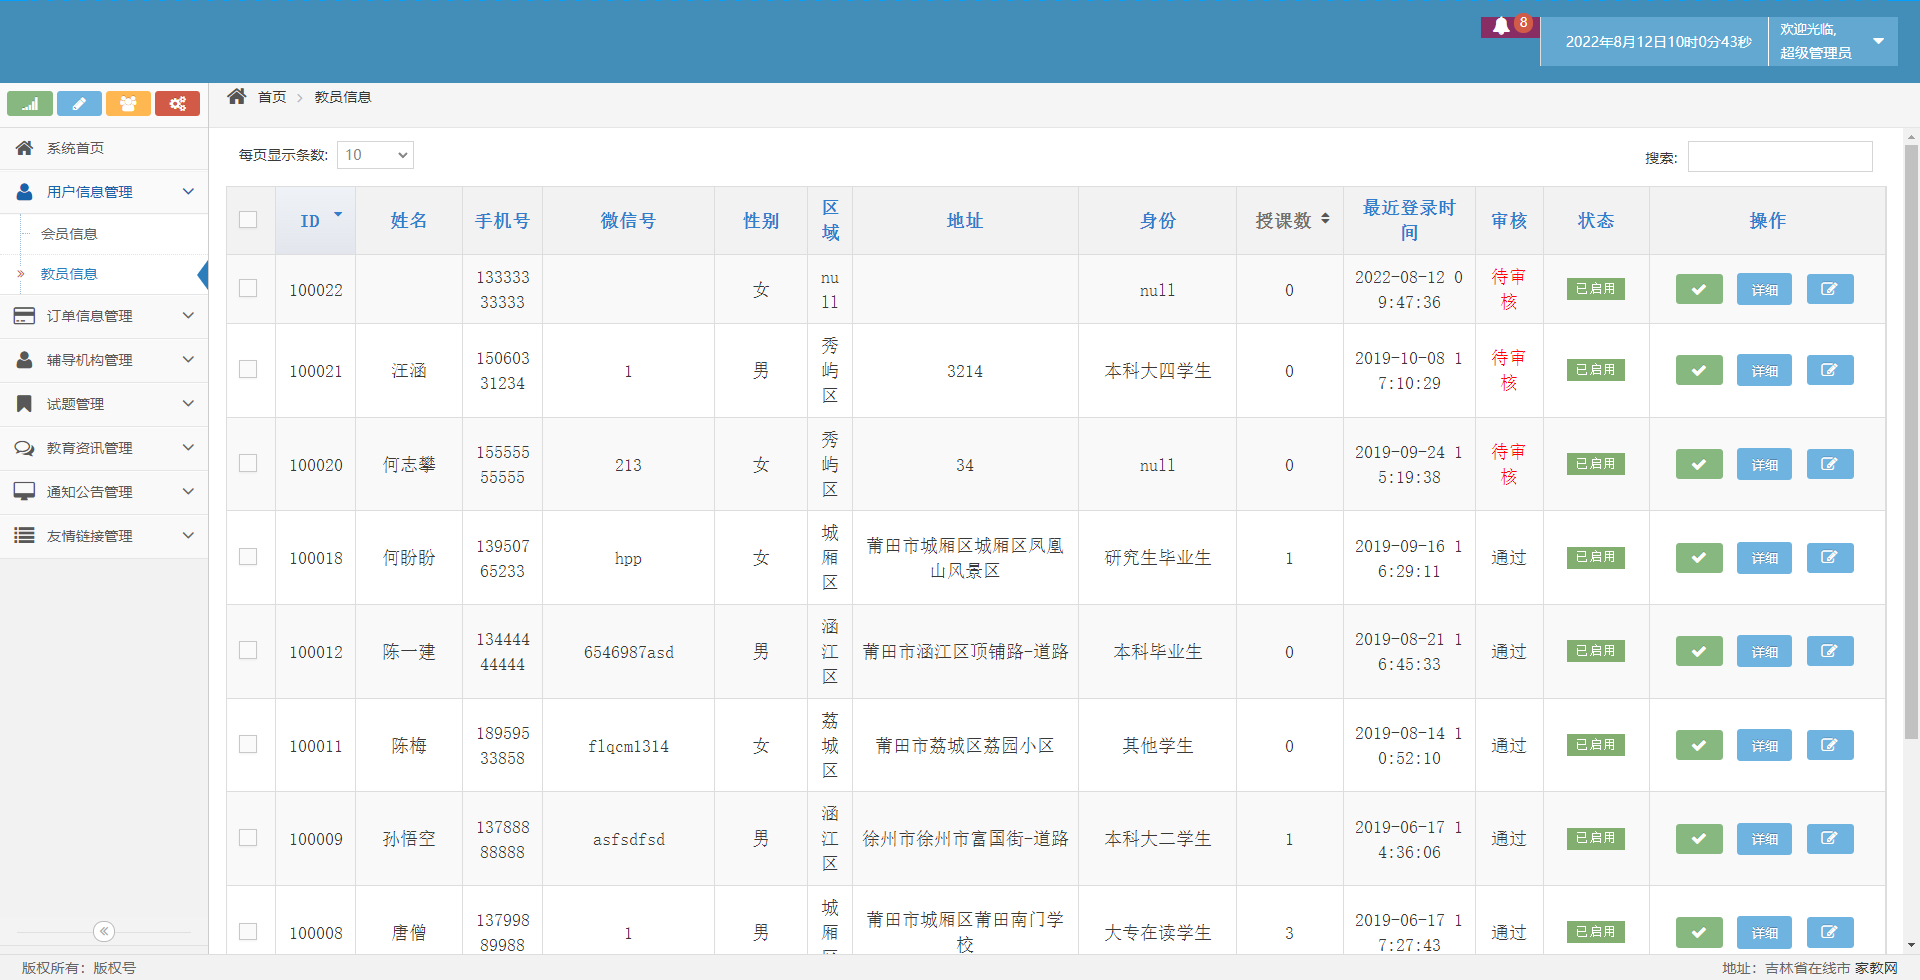This screenshot has height=980, width=1920.
Task: Expand the 教育资讯管理 menu section
Action: [x=104, y=447]
